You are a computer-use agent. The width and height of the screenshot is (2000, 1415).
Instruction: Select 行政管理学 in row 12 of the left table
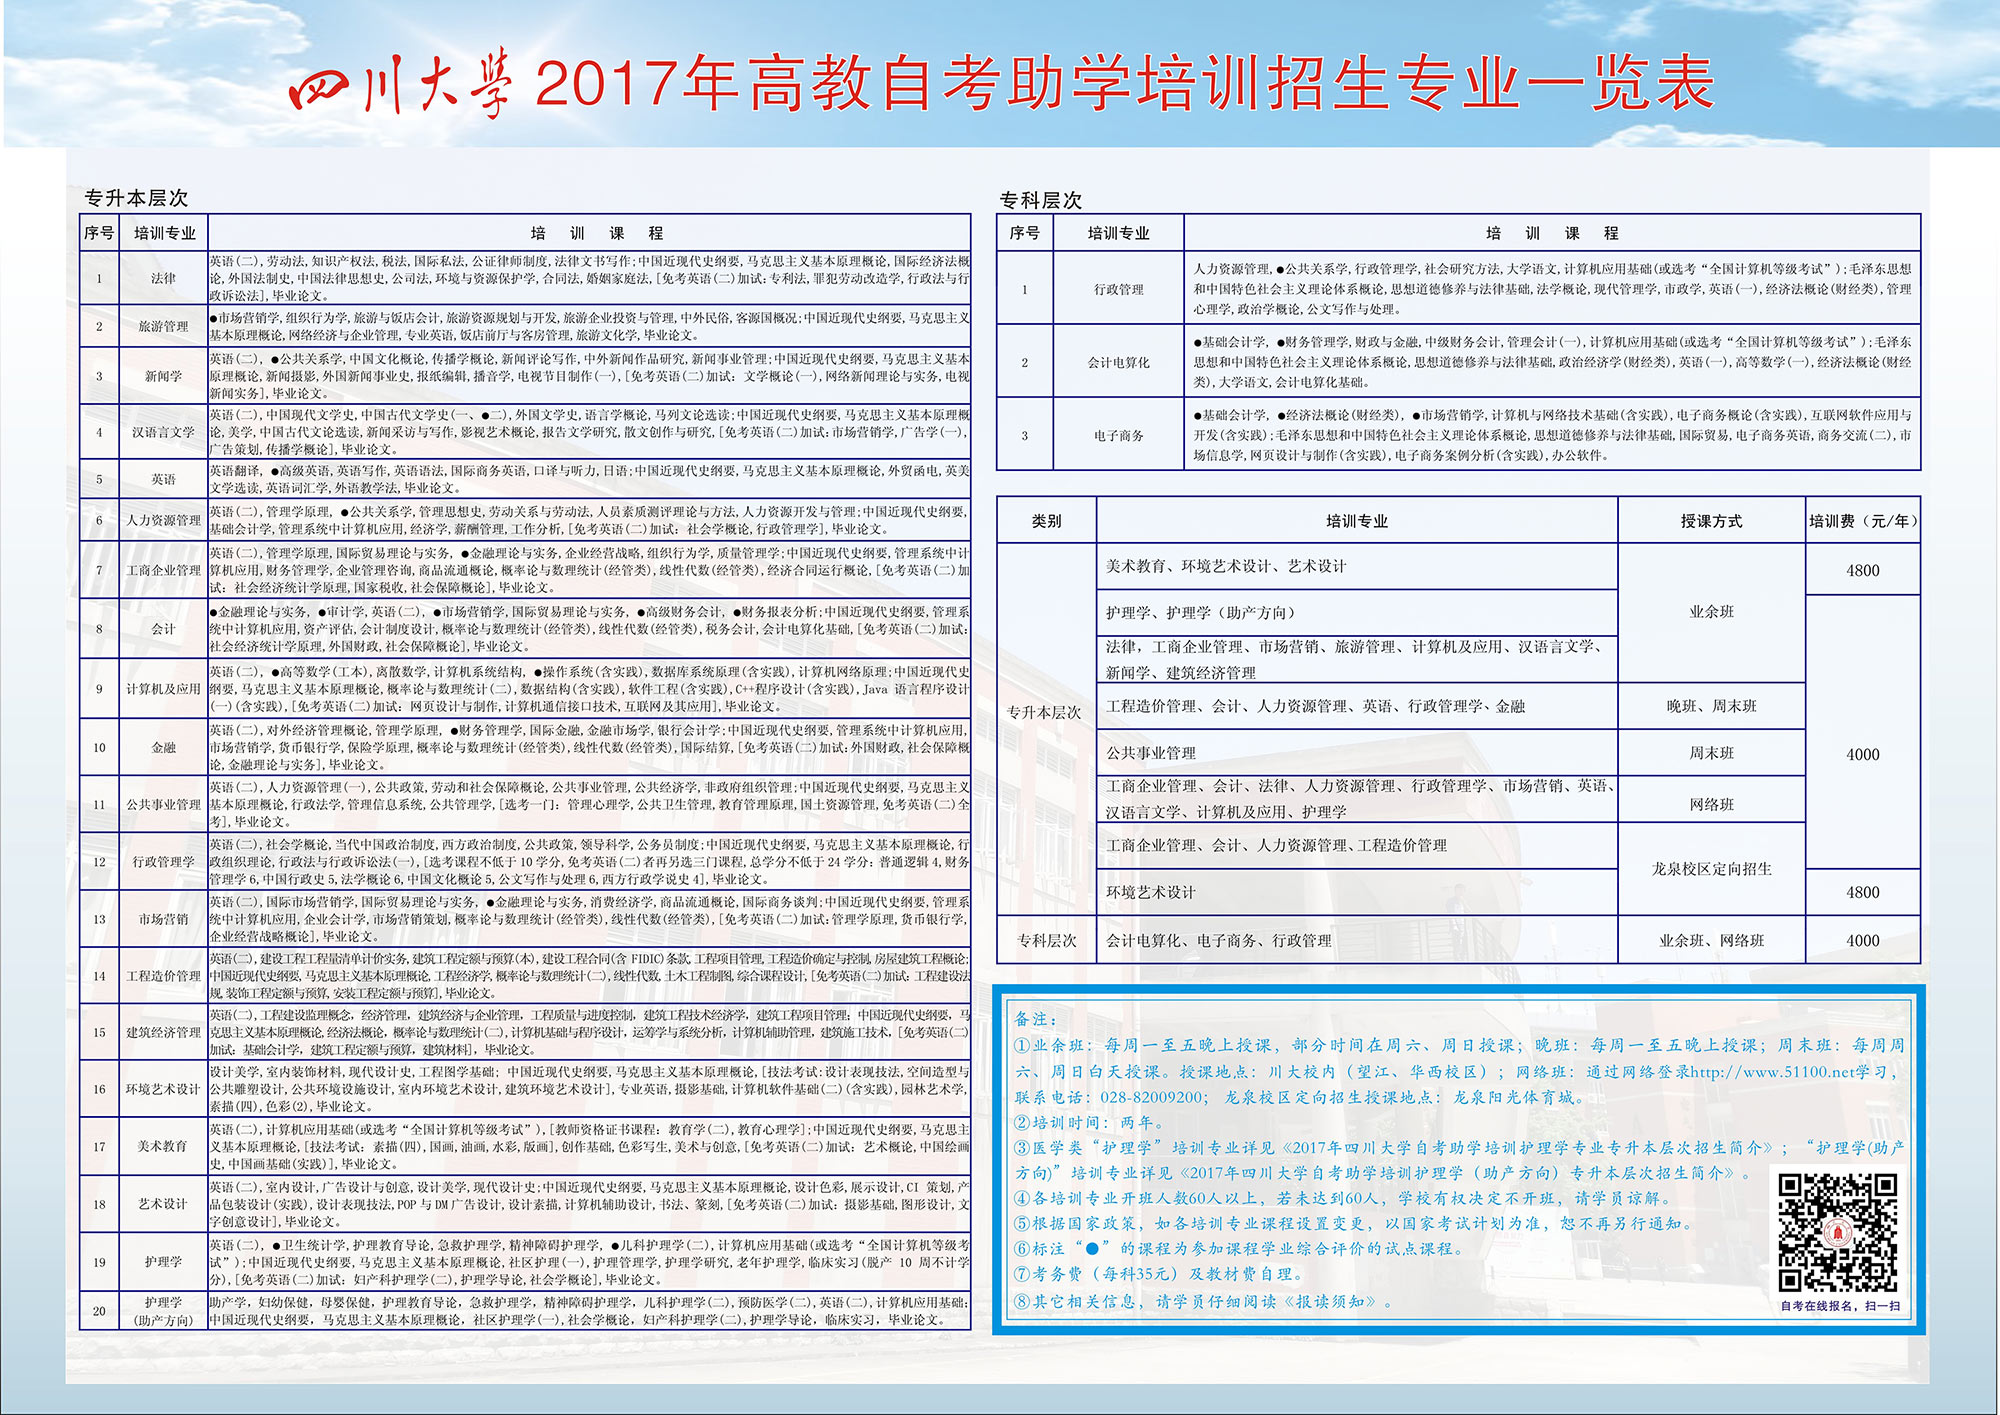[x=163, y=861]
